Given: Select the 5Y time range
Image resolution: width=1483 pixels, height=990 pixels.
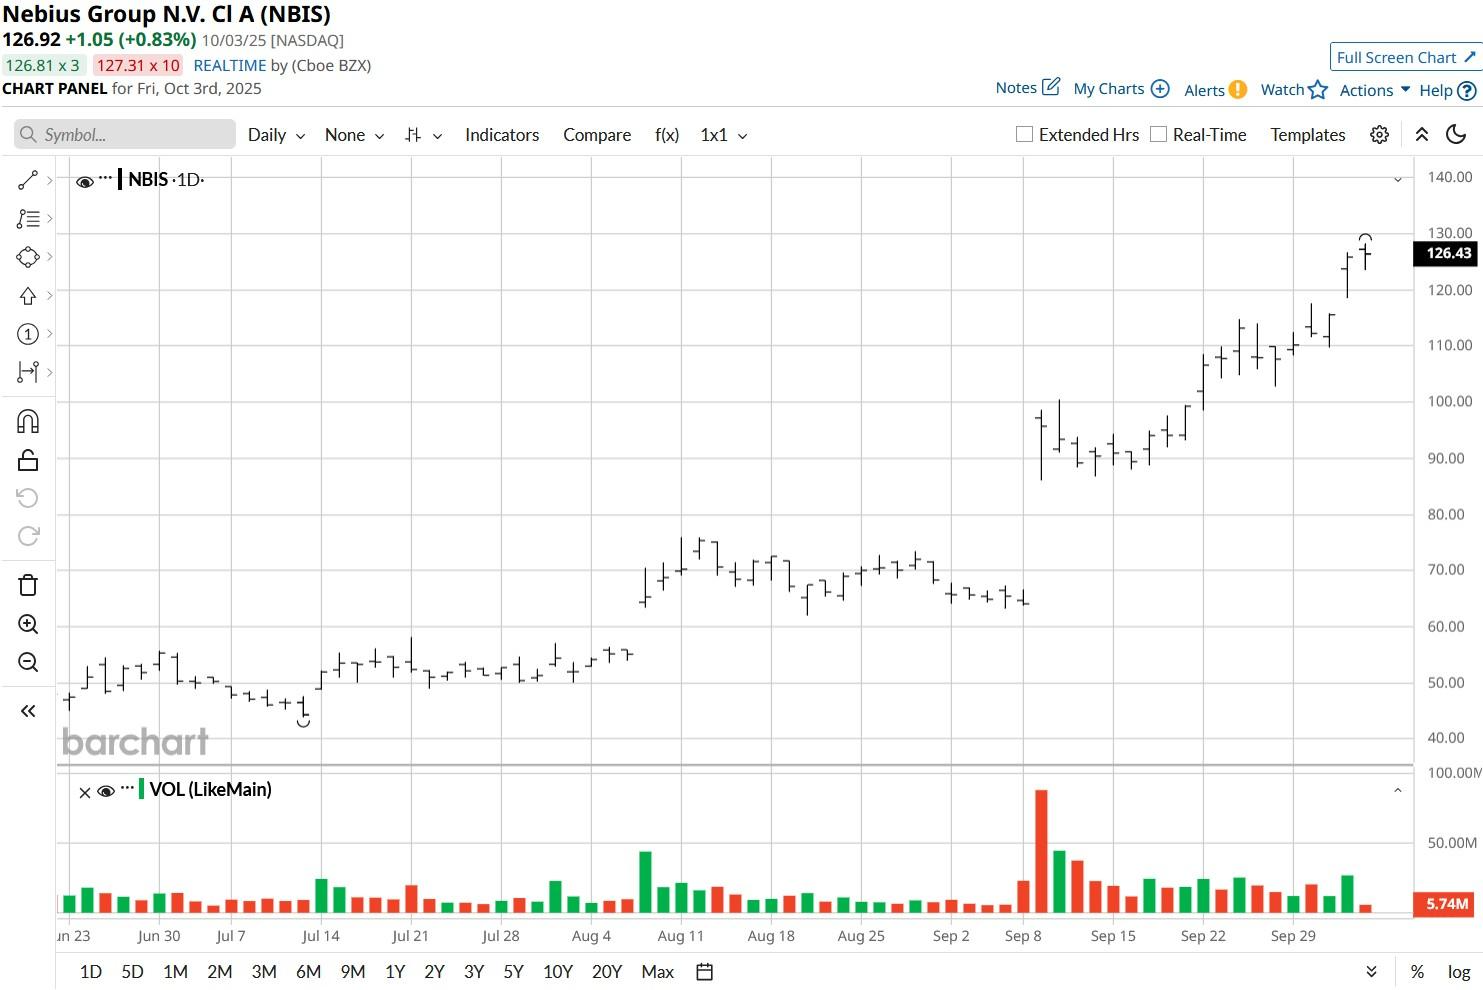Looking at the screenshot, I should click(513, 972).
